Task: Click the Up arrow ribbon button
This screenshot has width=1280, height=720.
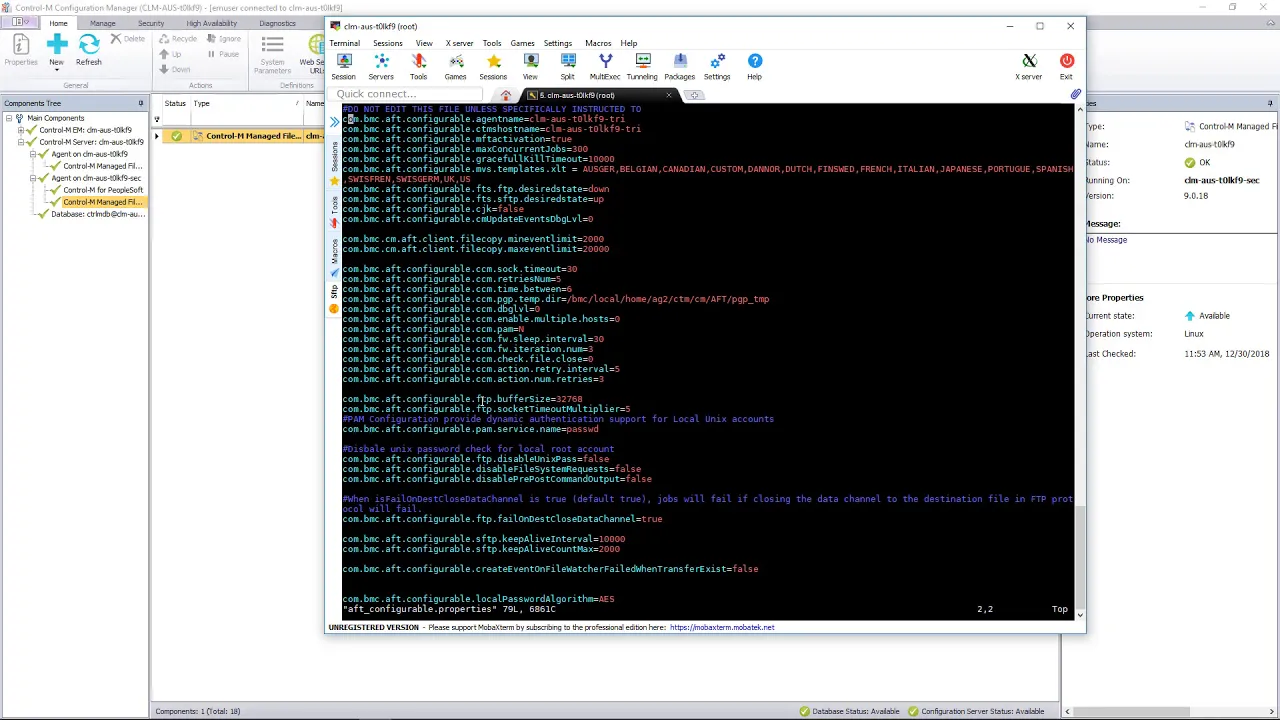Action: click(x=170, y=54)
